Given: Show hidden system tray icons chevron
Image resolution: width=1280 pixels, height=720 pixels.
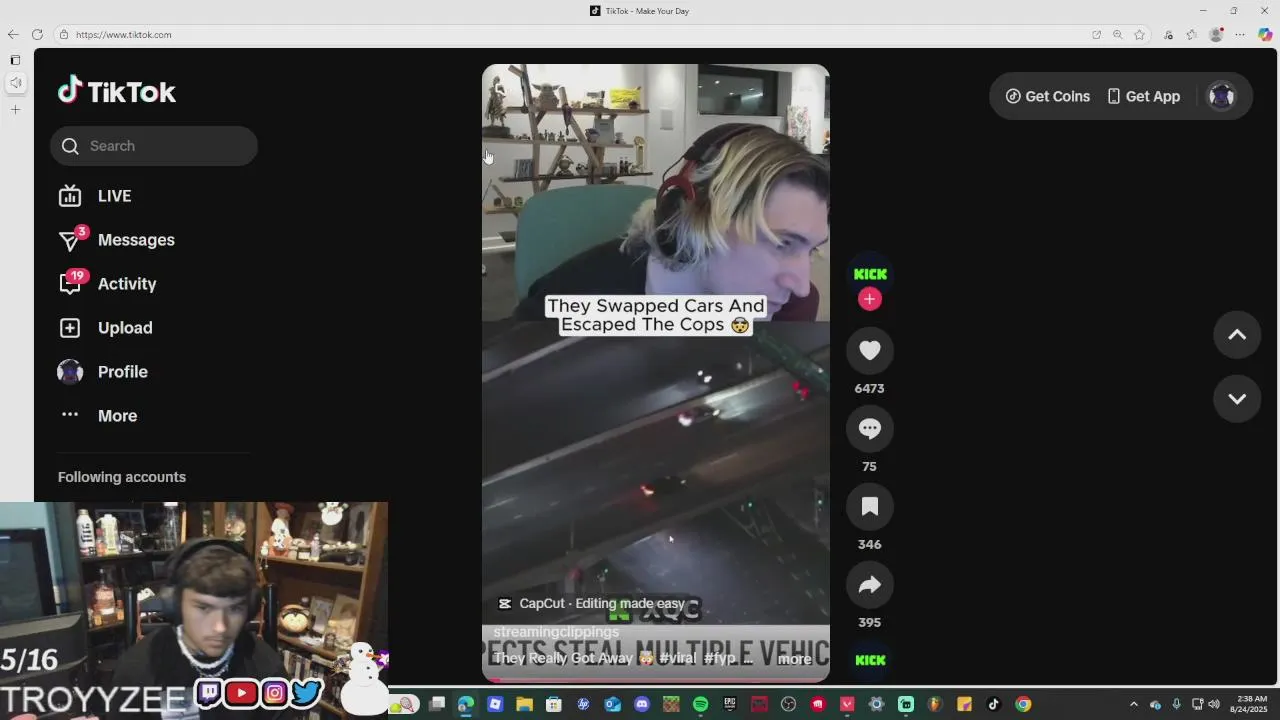Looking at the screenshot, I should click(1133, 704).
